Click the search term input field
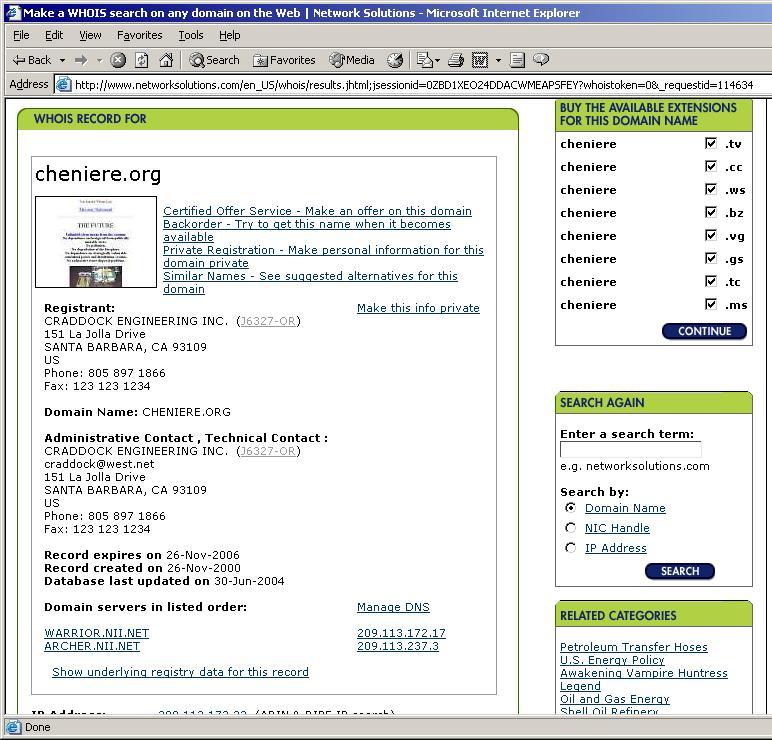 (x=631, y=450)
